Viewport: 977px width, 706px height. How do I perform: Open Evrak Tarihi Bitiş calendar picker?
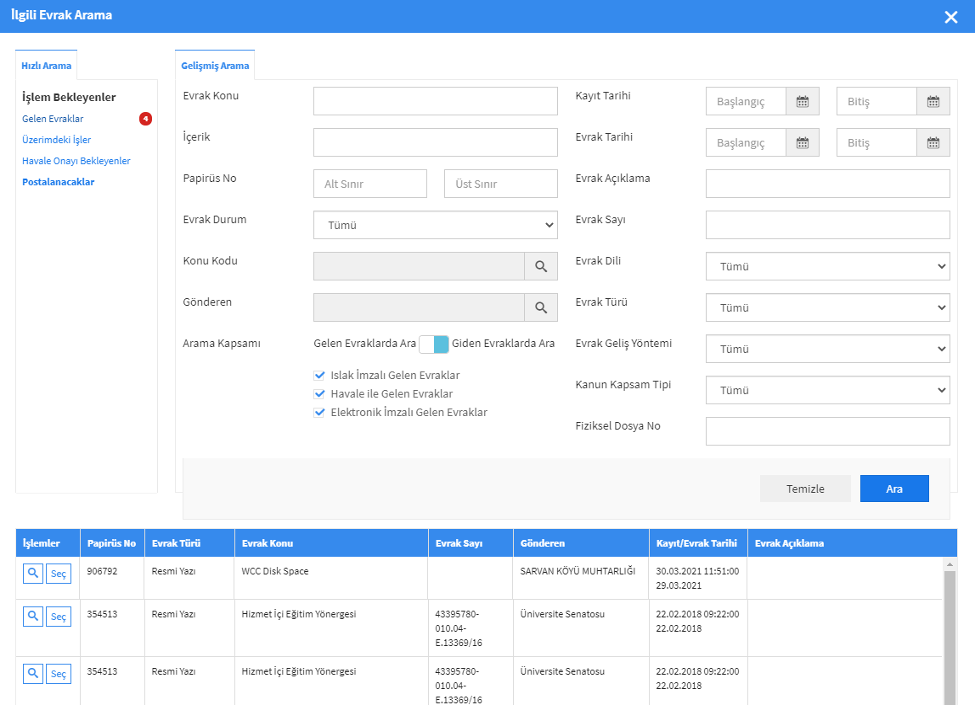point(933,143)
